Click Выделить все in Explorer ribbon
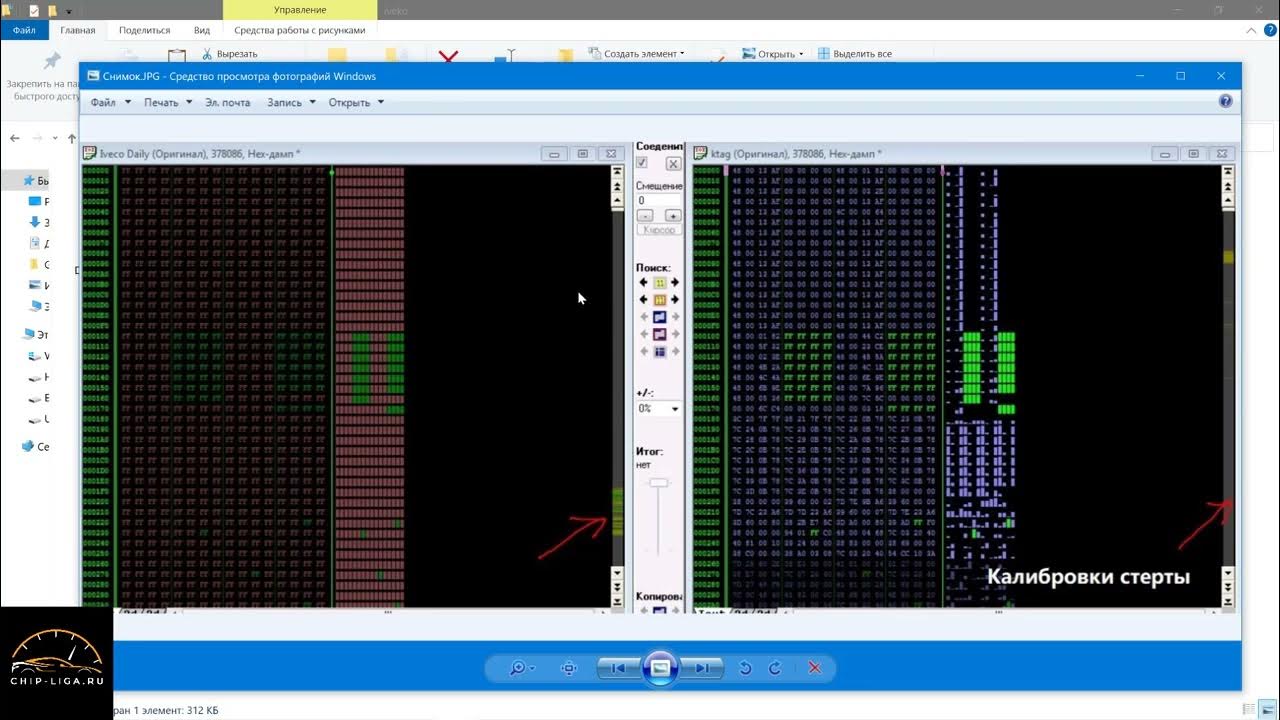This screenshot has height=720, width=1280. click(855, 54)
